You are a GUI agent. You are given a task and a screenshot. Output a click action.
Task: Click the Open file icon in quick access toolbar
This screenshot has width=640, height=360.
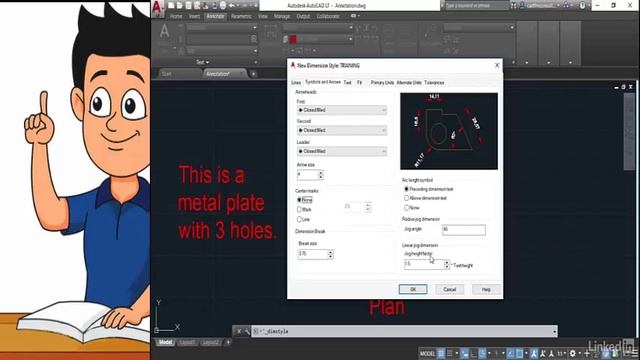pyautogui.click(x=179, y=5)
